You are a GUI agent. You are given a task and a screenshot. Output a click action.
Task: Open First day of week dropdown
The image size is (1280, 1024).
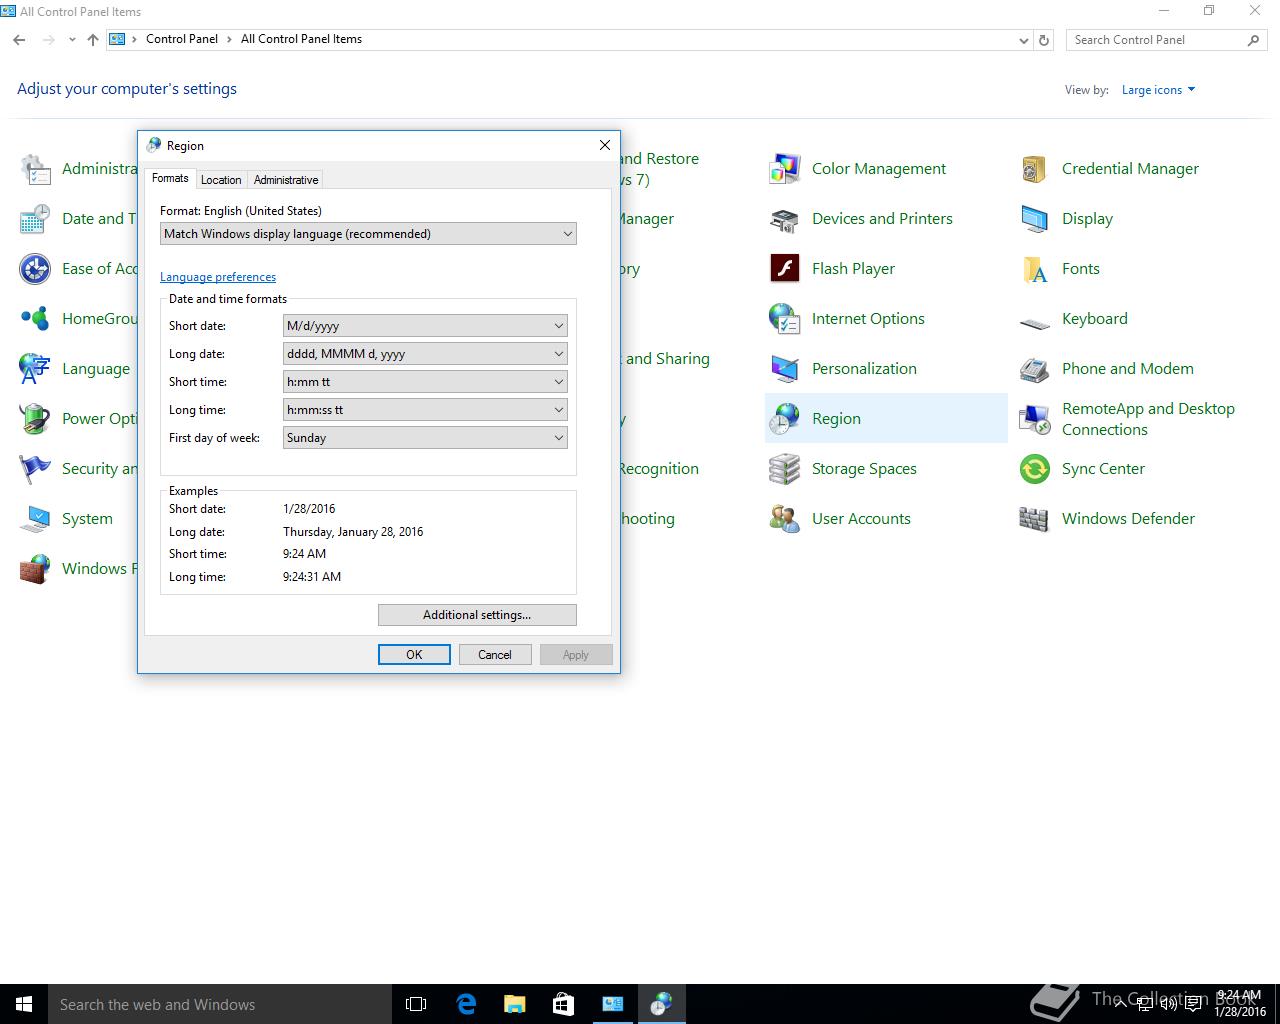[425, 438]
